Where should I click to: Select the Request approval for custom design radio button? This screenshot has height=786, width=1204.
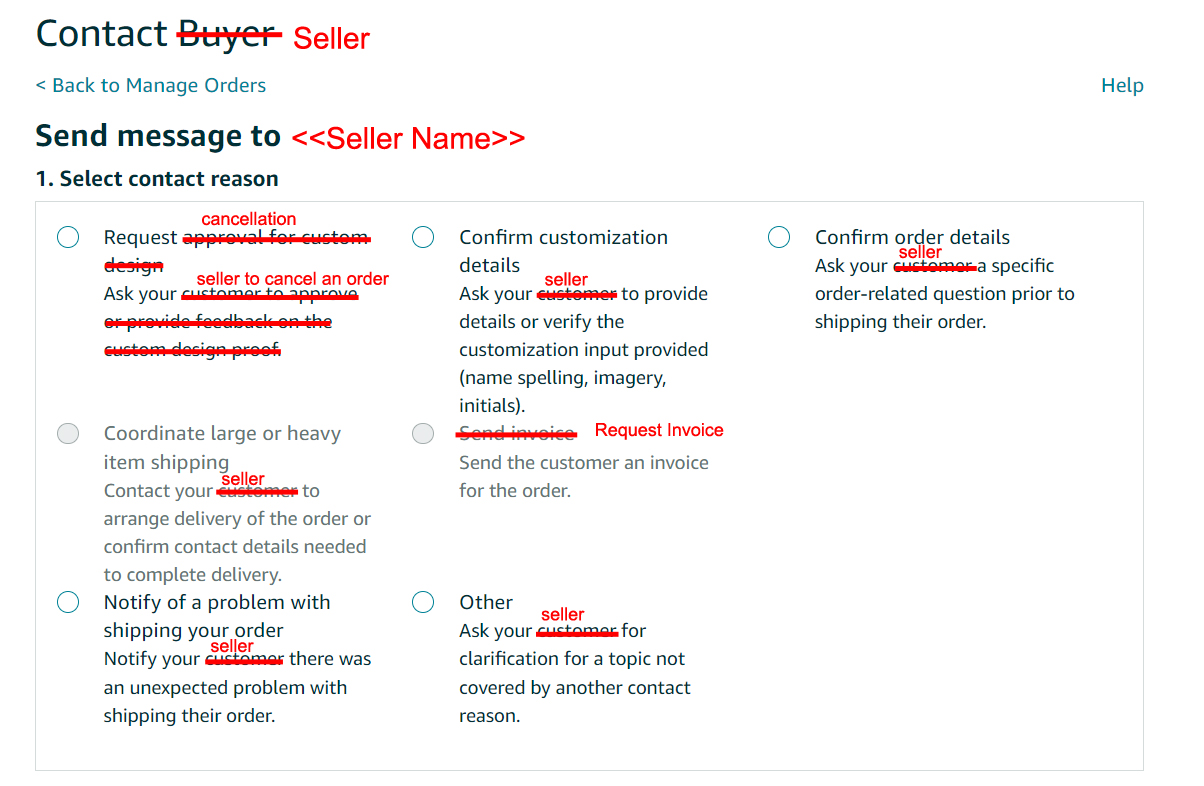68,237
